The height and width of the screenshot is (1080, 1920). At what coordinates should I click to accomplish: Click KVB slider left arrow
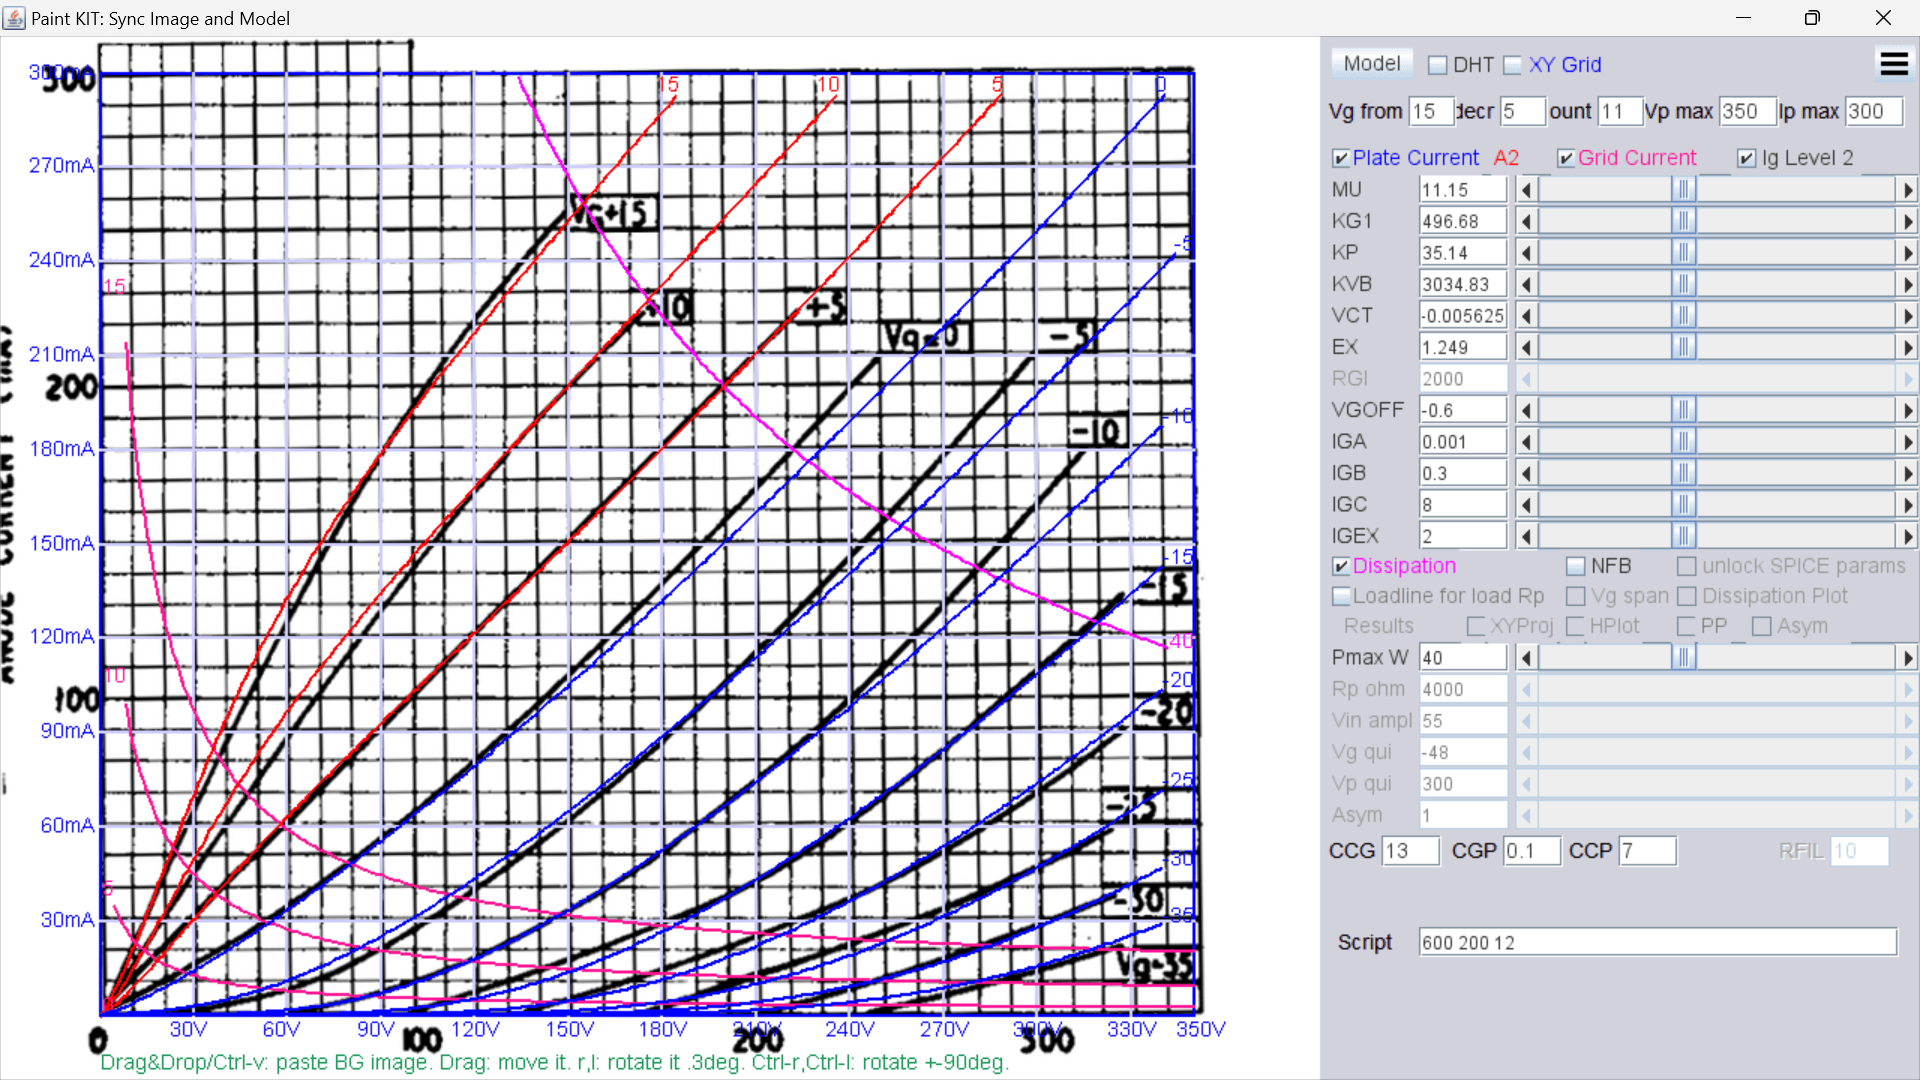point(1526,284)
